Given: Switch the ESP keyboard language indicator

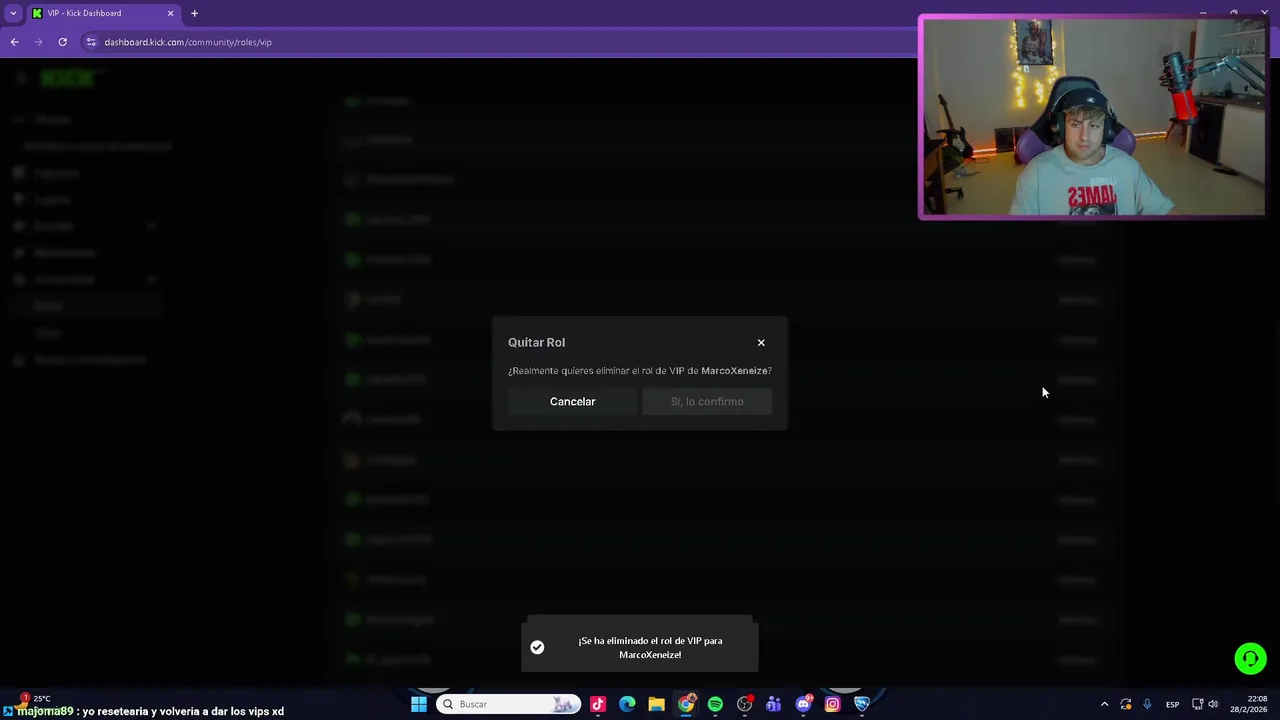Looking at the screenshot, I should (x=1172, y=704).
